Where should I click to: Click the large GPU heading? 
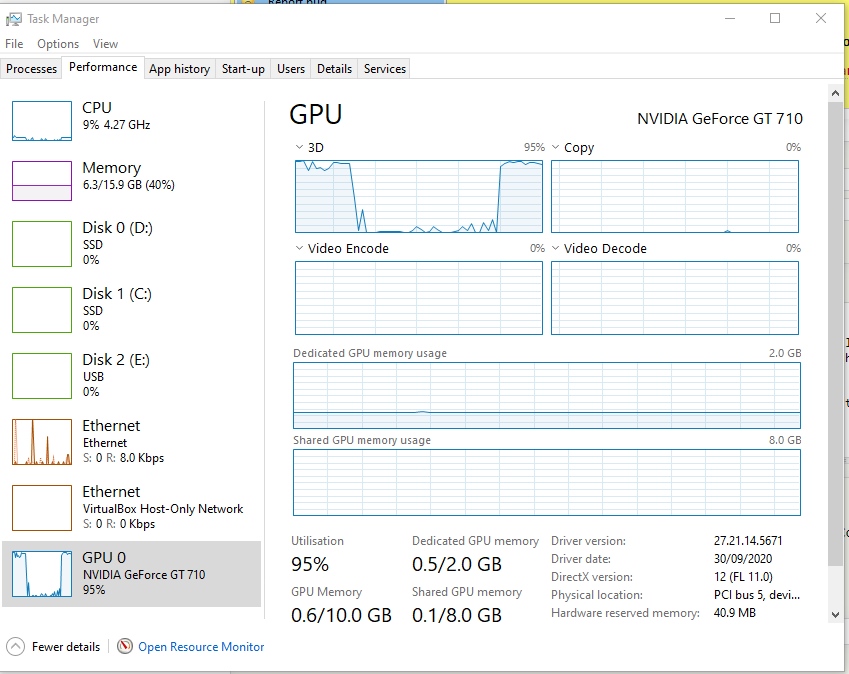click(316, 114)
